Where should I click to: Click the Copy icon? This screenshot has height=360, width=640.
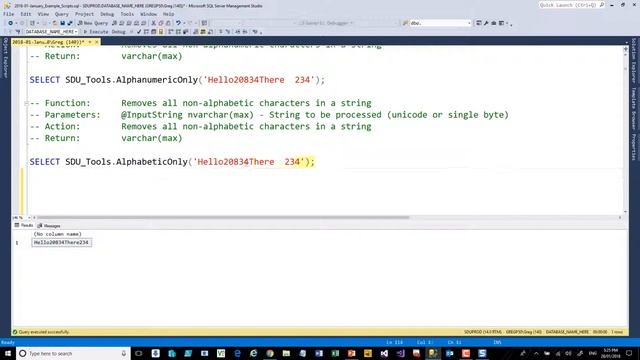[161, 23]
